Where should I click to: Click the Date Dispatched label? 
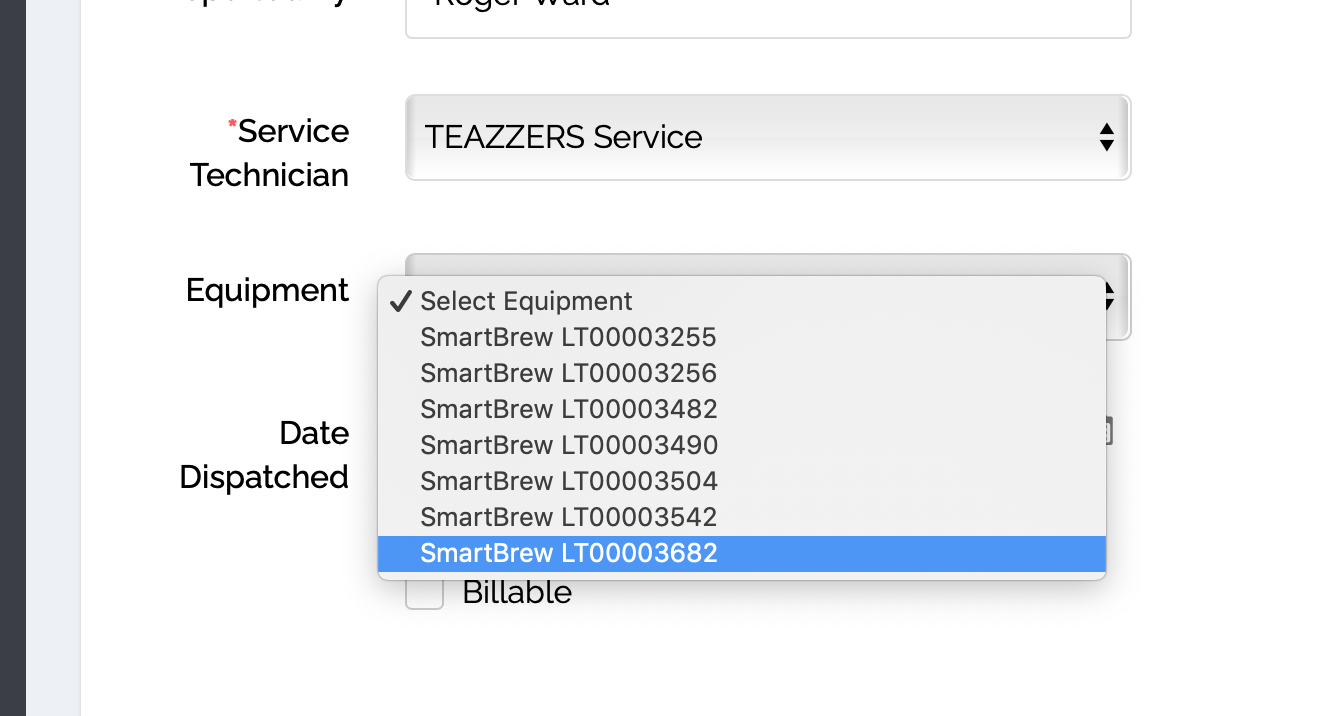coord(264,455)
